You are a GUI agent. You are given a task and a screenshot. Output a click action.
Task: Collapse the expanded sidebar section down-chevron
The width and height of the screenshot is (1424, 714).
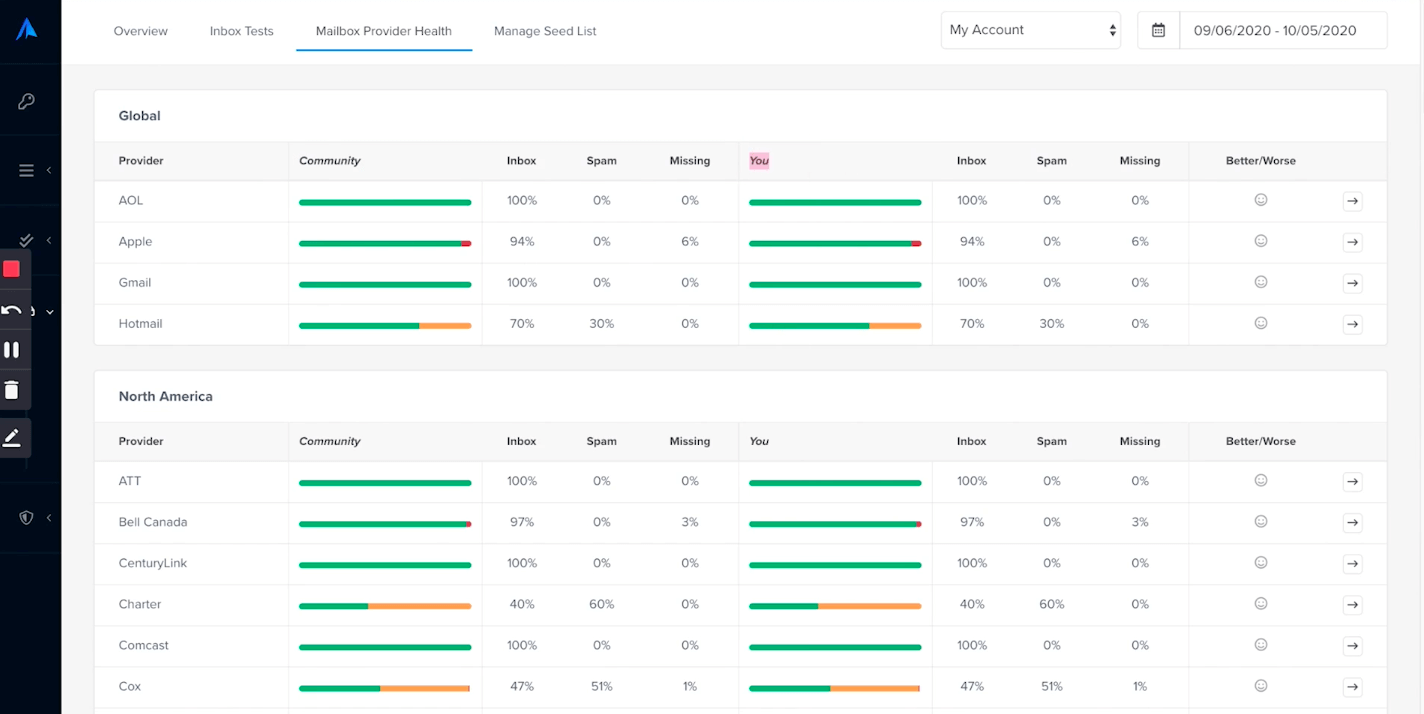coord(50,312)
